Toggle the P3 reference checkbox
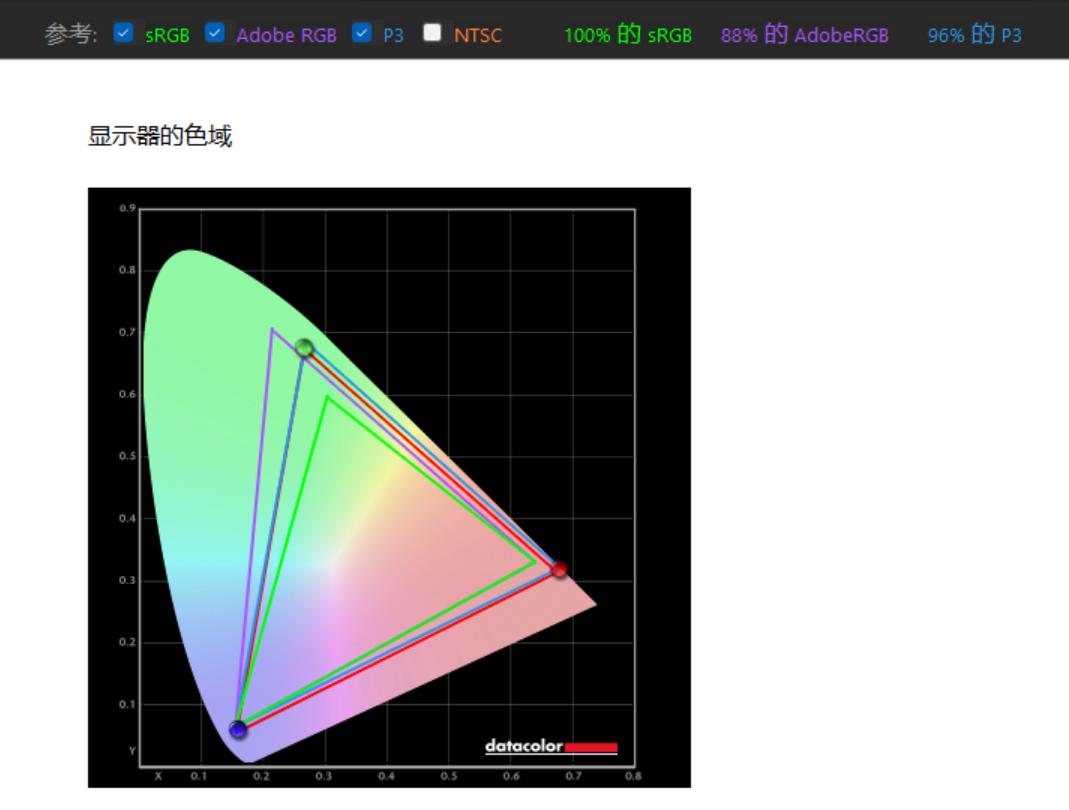The image size is (1069, 810). pos(362,33)
